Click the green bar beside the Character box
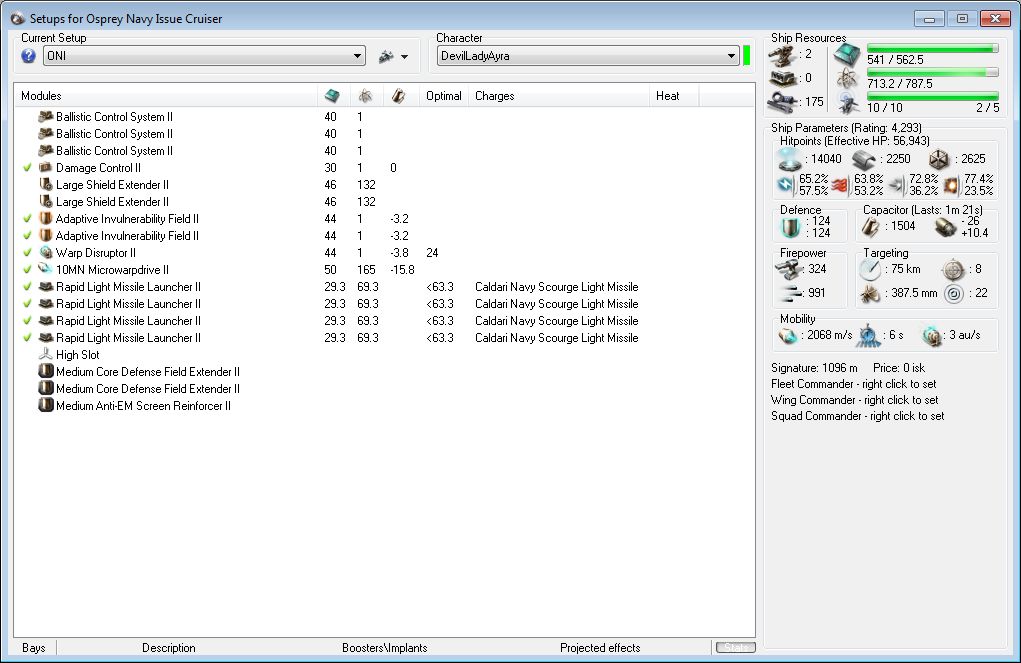This screenshot has width=1021, height=663. click(x=747, y=55)
